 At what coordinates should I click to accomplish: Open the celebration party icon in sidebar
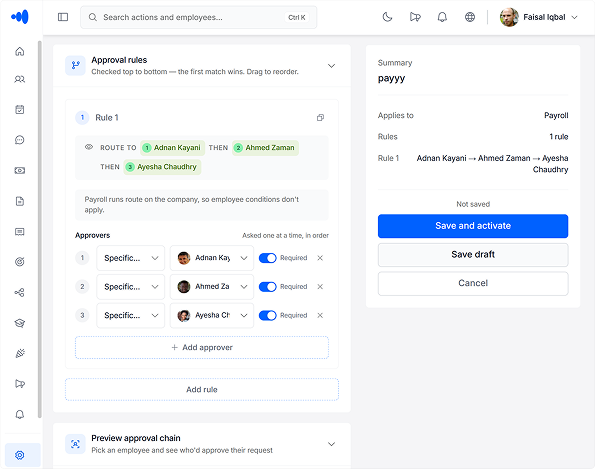pyautogui.click(x=20, y=353)
